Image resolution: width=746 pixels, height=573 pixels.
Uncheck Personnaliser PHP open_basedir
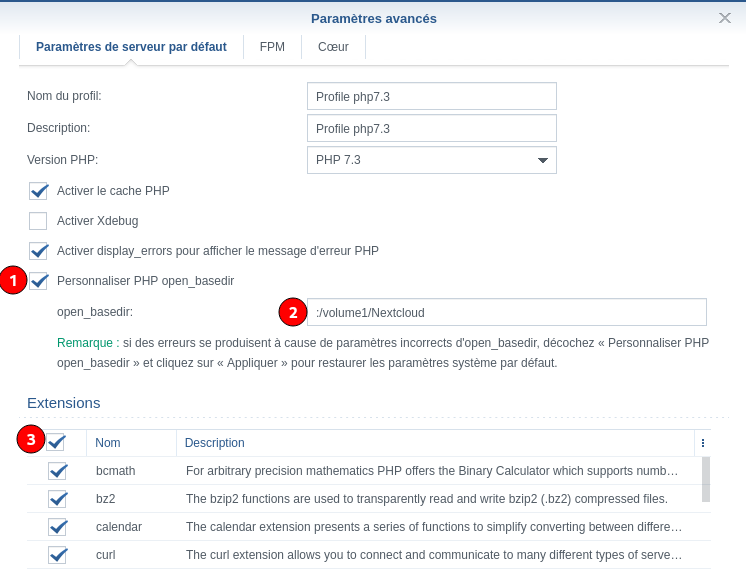(39, 281)
